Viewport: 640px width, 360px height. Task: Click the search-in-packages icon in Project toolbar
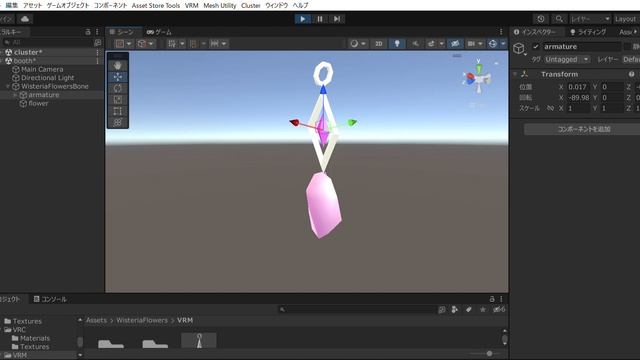[442, 310]
